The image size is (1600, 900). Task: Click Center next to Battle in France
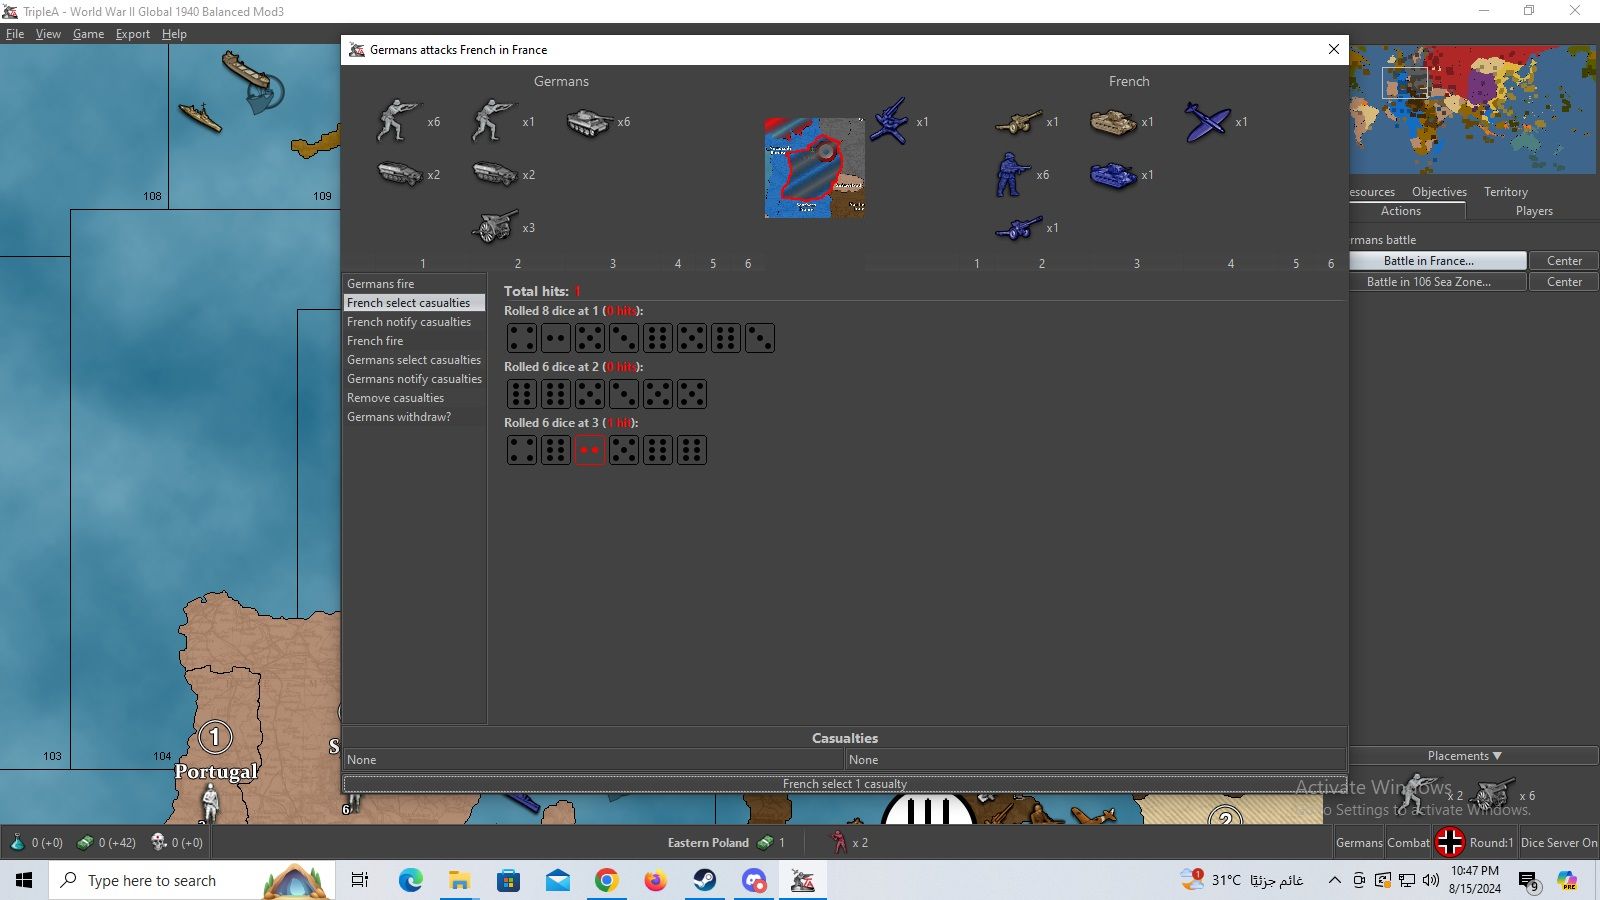1564,261
